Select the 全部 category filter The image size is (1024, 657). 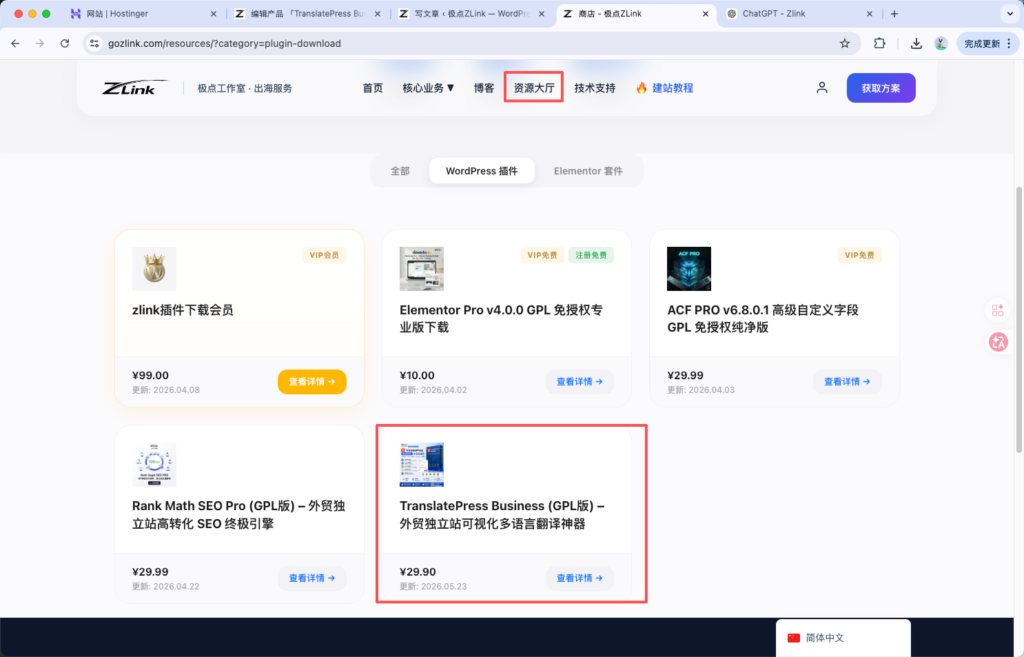point(400,171)
